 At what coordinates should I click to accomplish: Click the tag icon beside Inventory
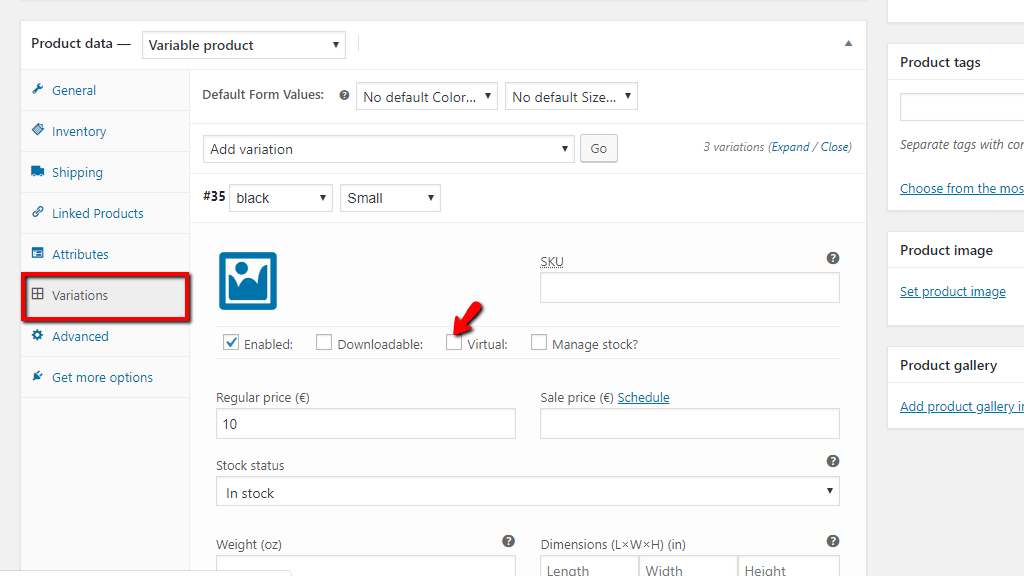tap(37, 129)
